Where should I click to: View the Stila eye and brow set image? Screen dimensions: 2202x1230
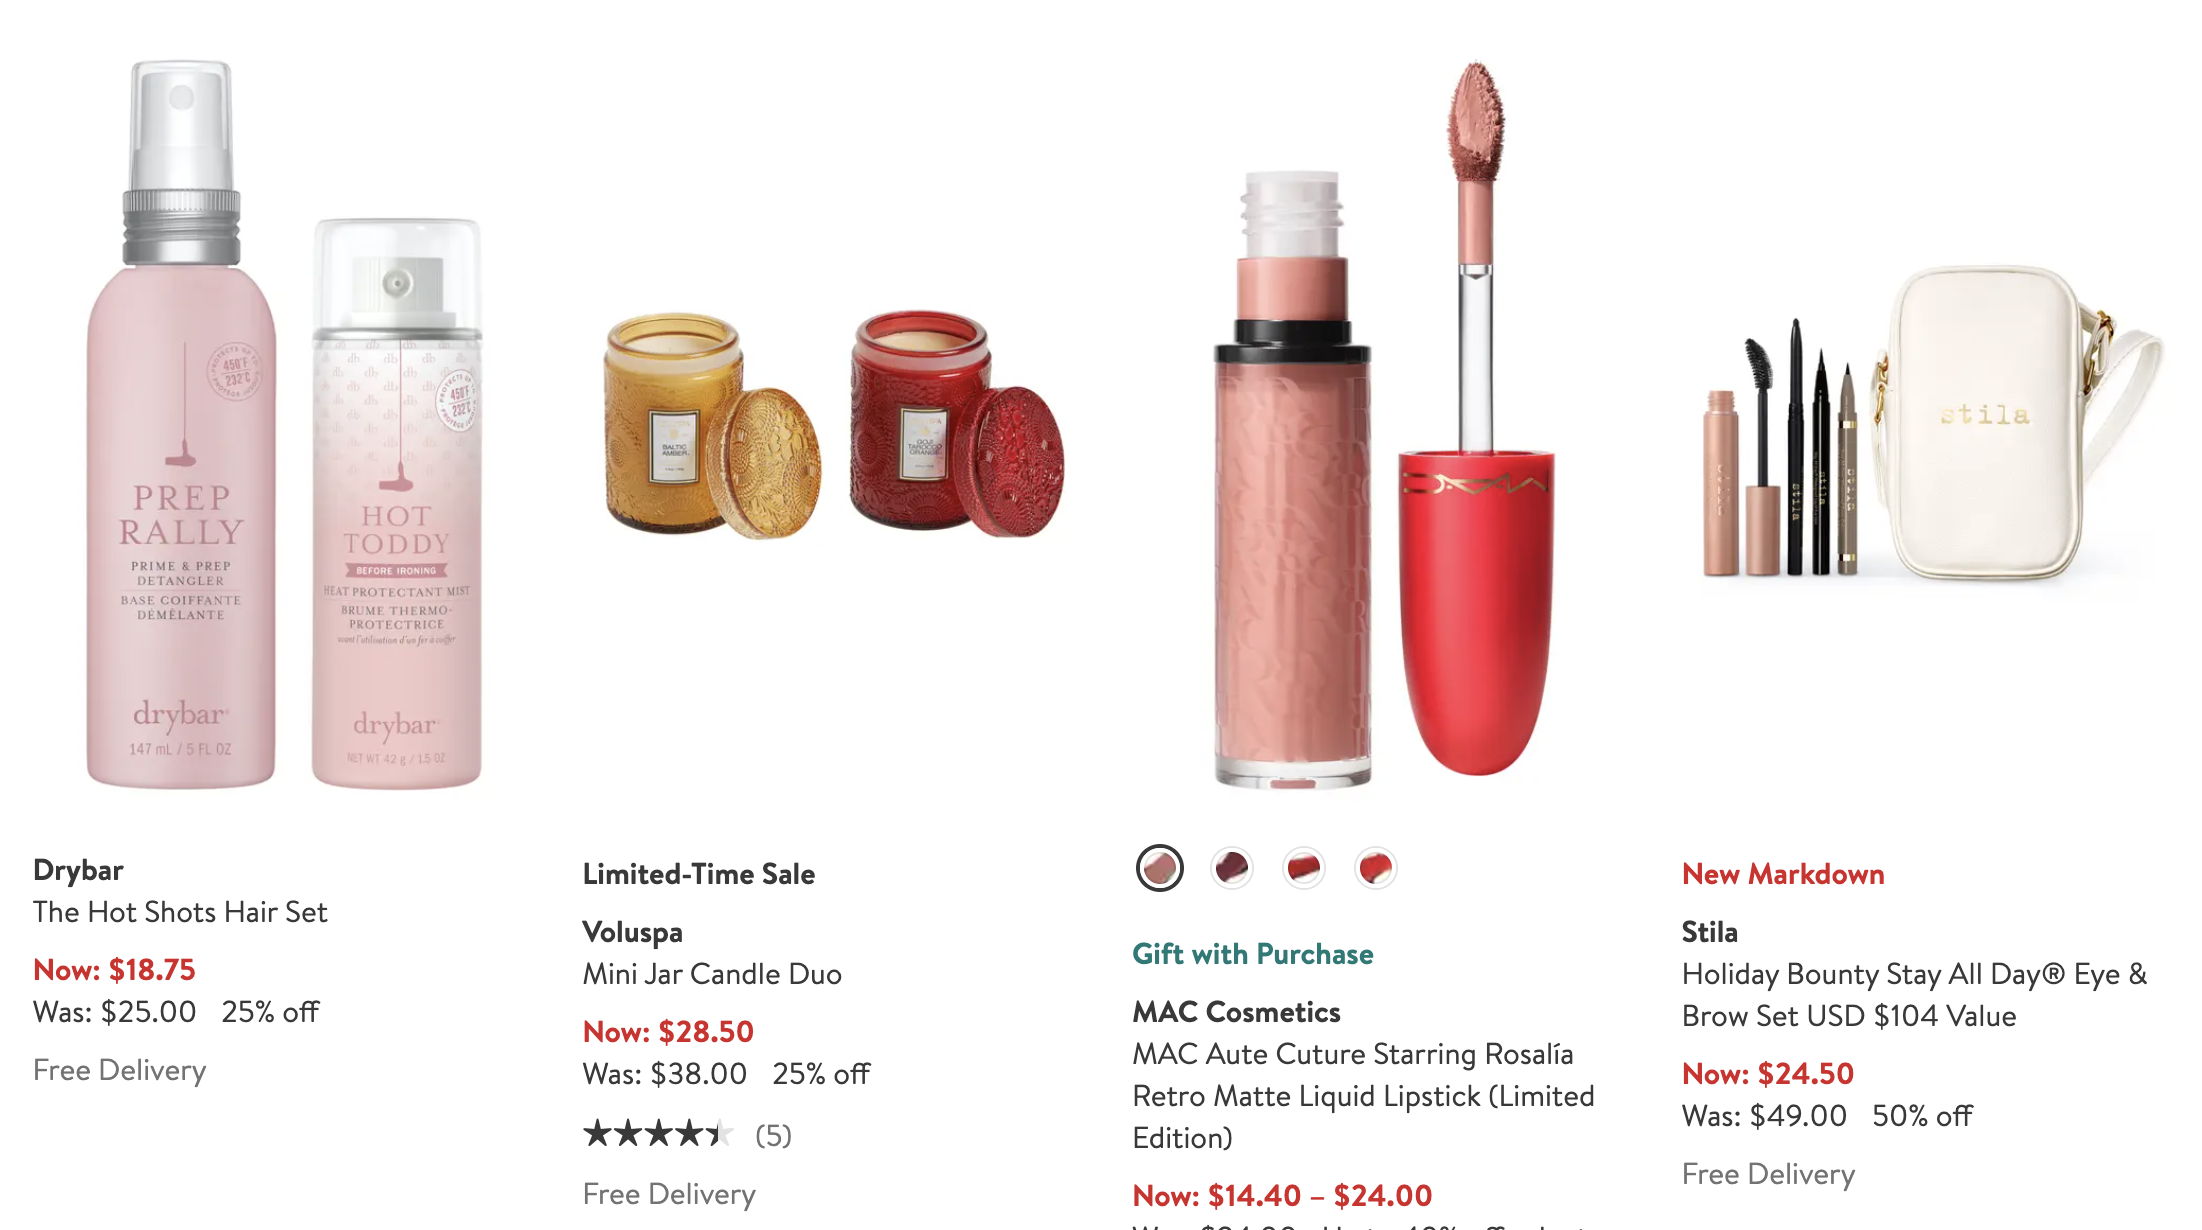[1934, 425]
